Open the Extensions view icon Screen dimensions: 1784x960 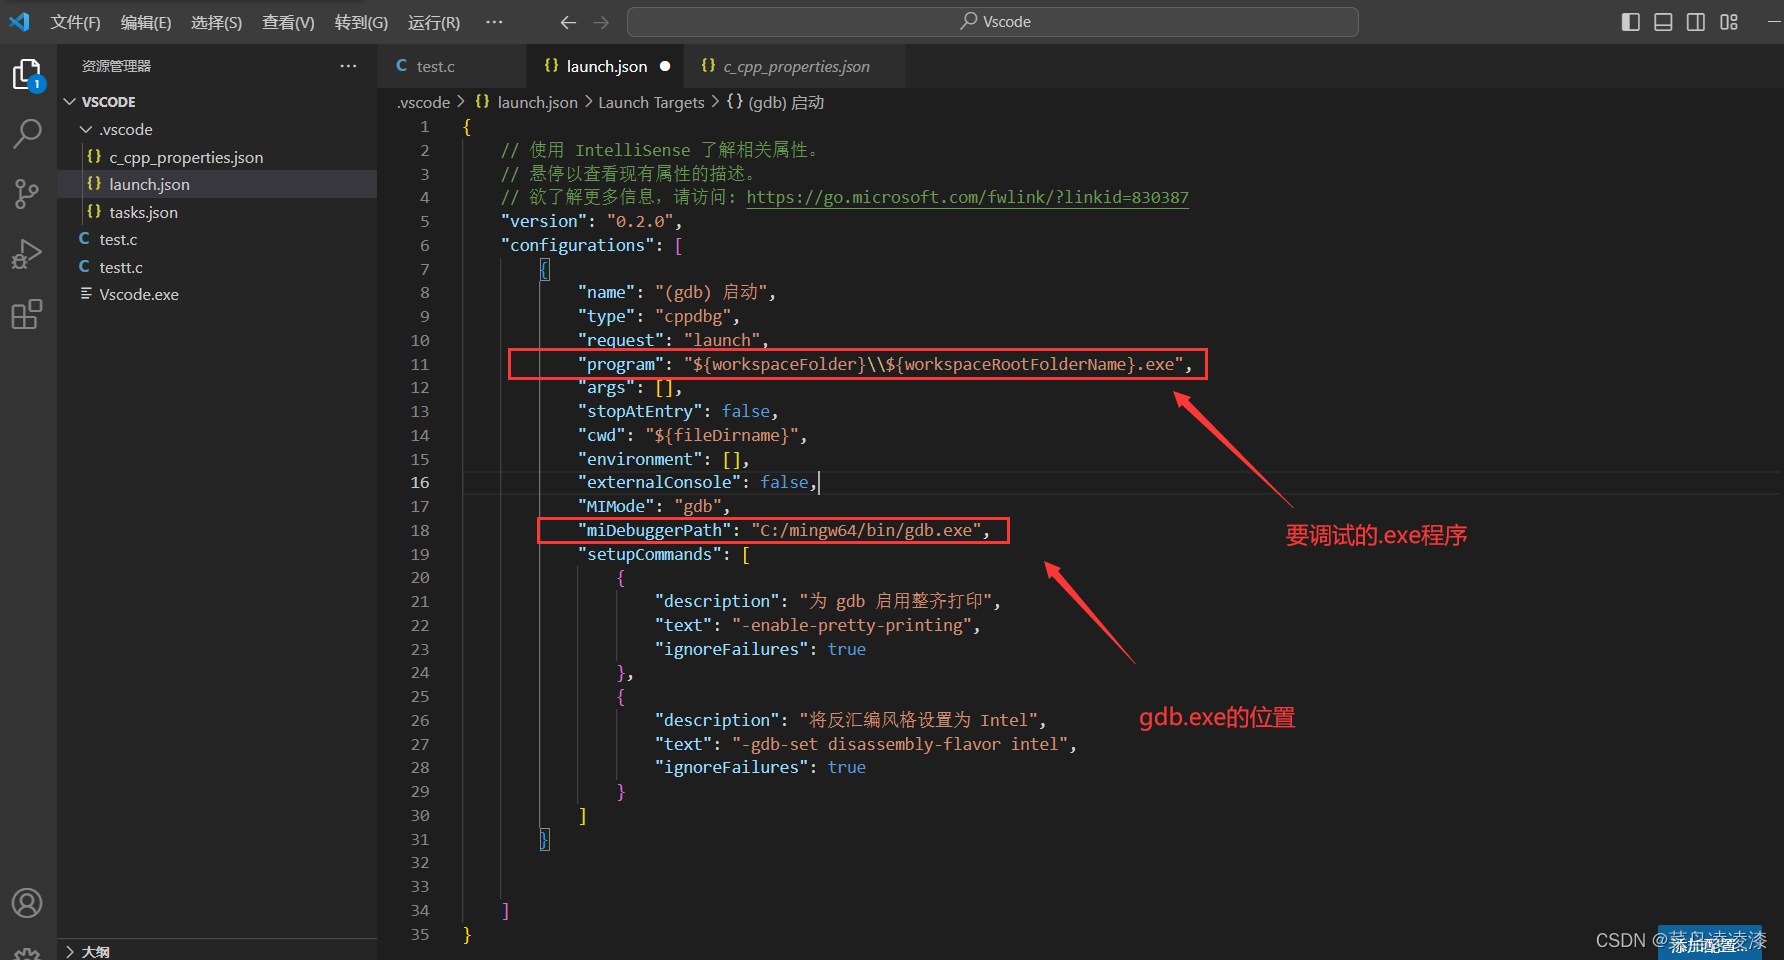click(x=27, y=315)
